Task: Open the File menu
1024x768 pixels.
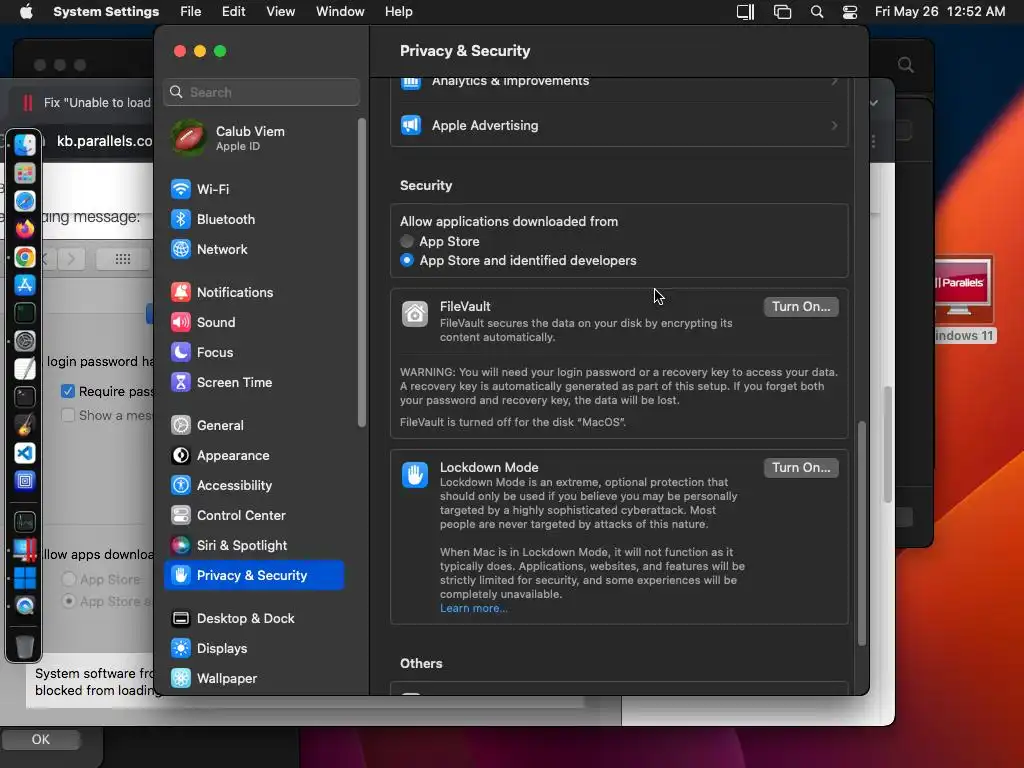Action: 191,12
